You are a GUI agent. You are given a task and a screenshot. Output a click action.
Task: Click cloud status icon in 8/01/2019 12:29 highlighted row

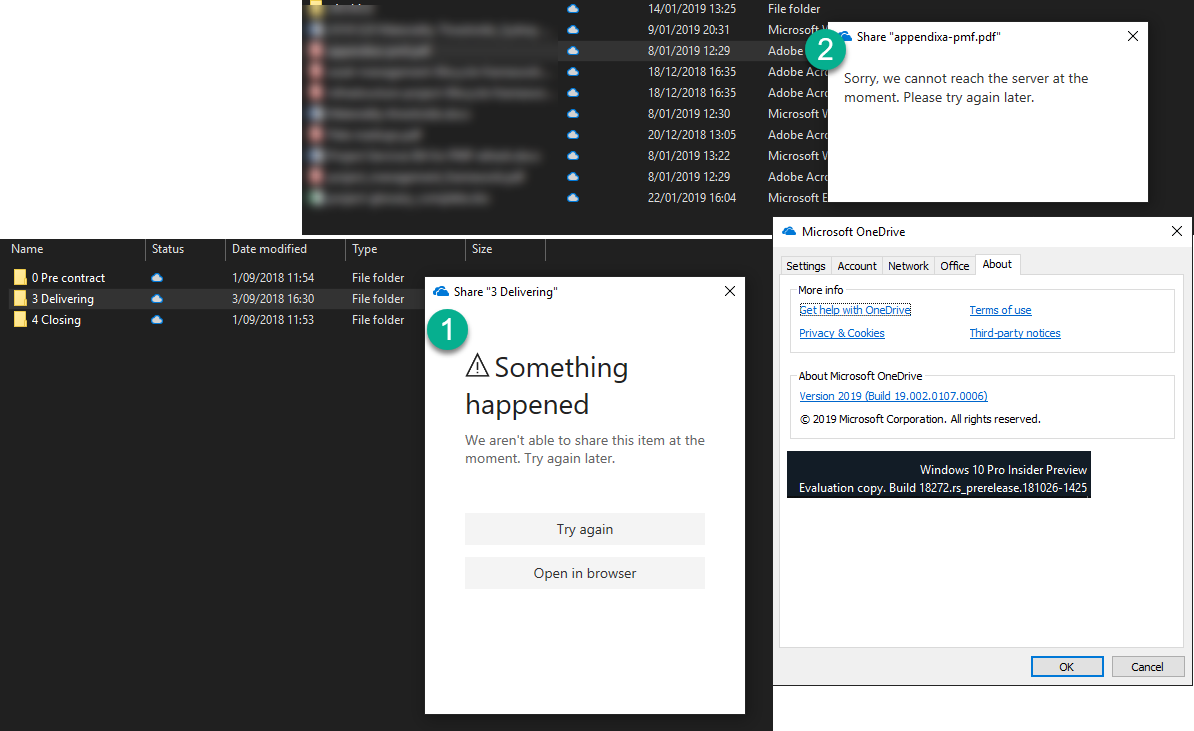click(x=573, y=51)
